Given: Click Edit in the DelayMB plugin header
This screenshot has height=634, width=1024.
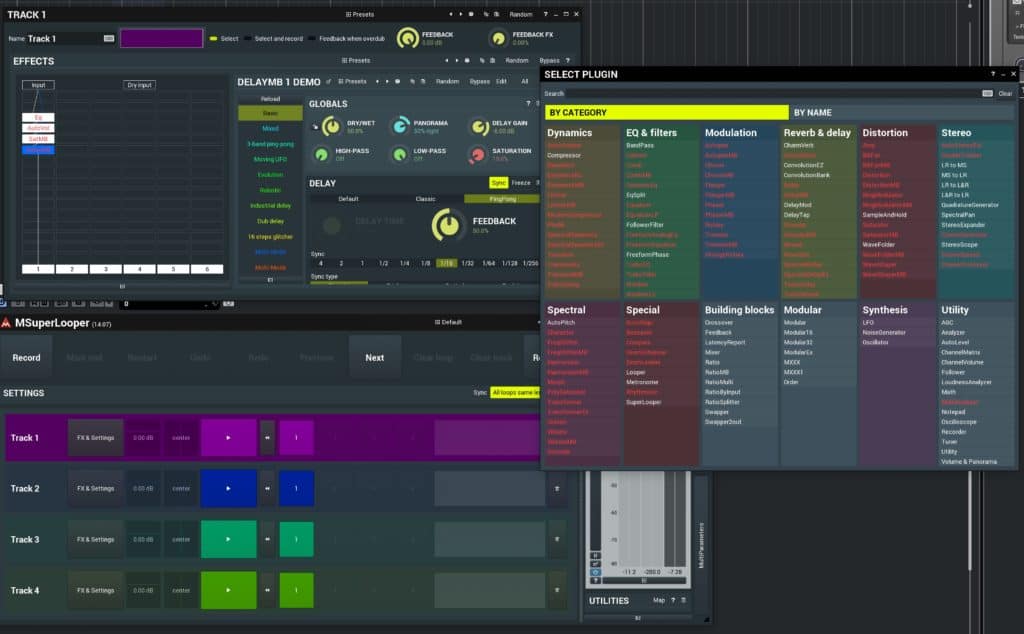Looking at the screenshot, I should tap(502, 82).
